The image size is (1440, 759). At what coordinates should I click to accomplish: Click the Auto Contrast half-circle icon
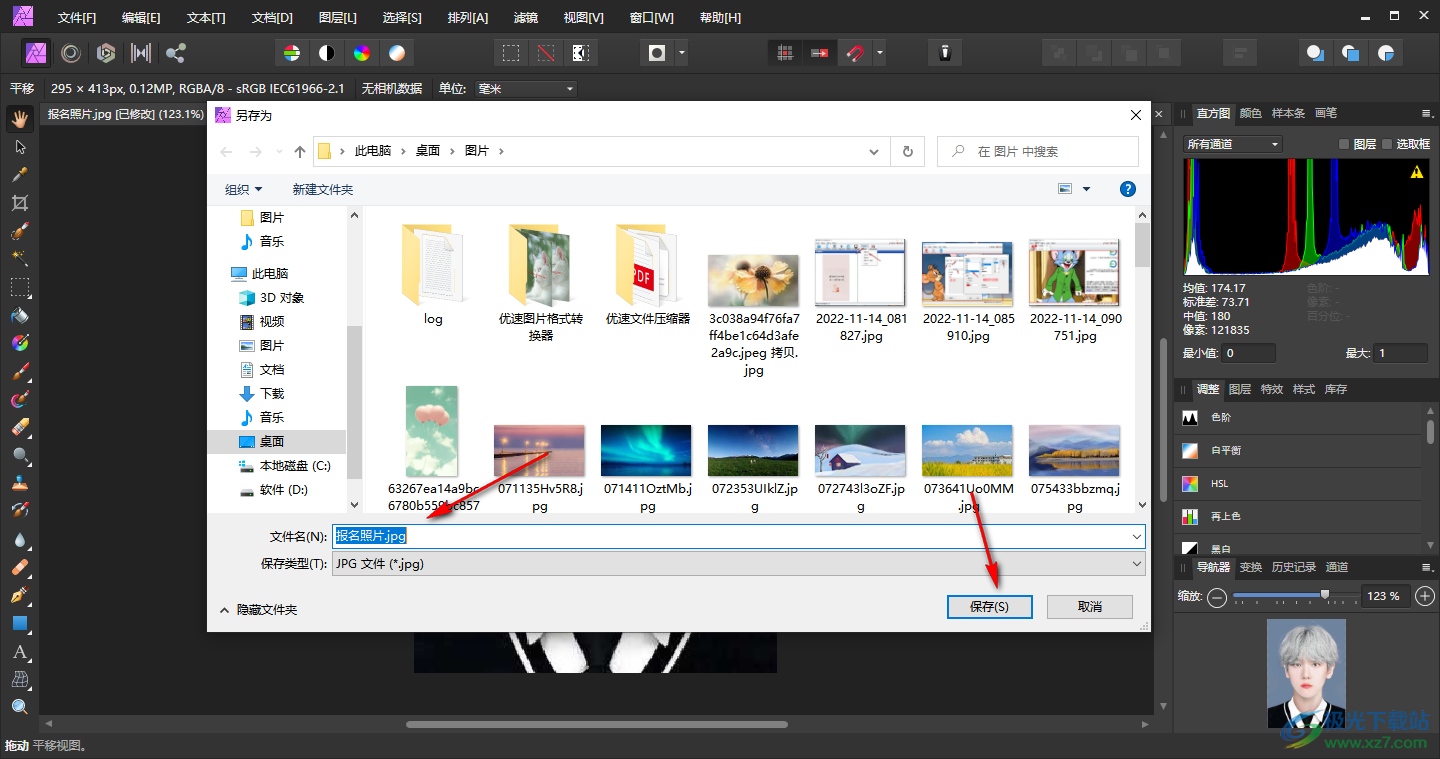pos(327,53)
